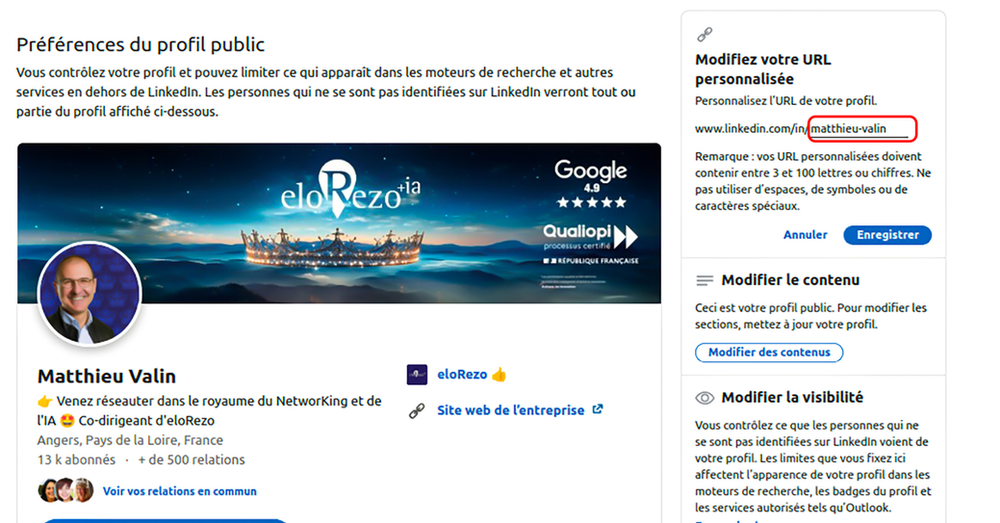The image size is (1000, 523).
Task: Click the eloRezo company logo icon
Action: (x=417, y=374)
